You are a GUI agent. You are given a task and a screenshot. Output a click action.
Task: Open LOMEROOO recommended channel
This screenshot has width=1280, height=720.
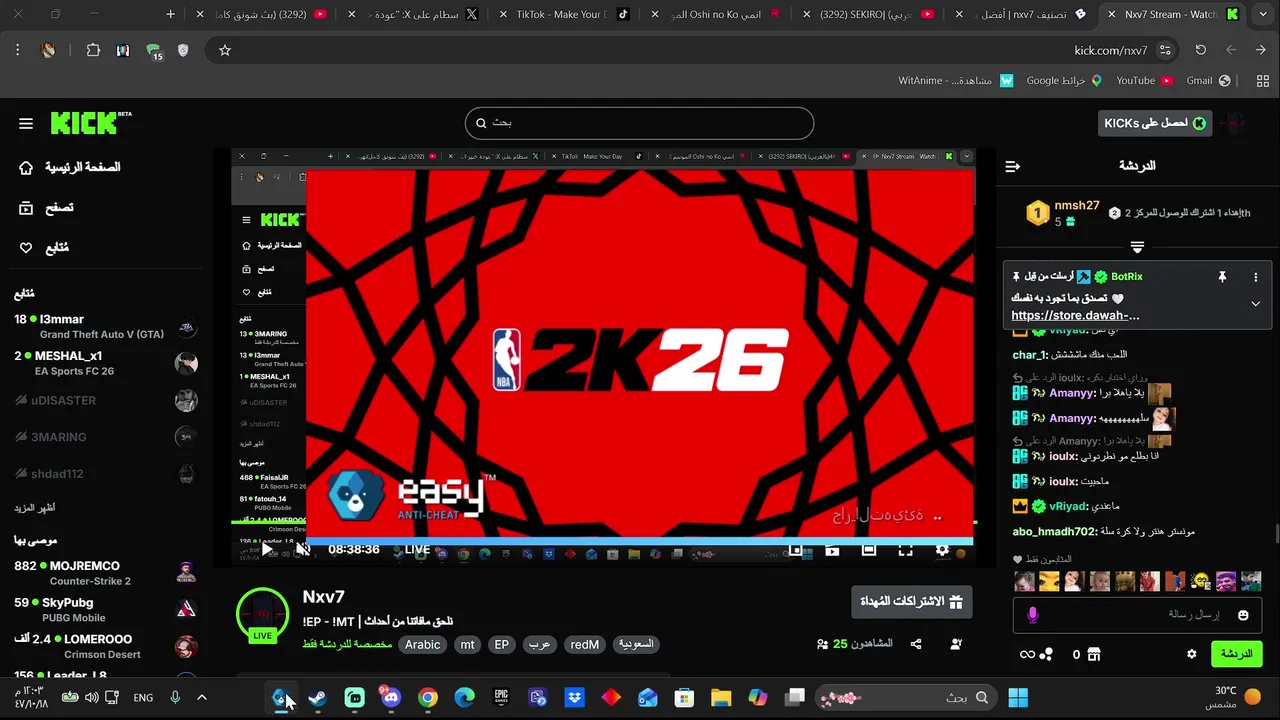tap(106, 647)
